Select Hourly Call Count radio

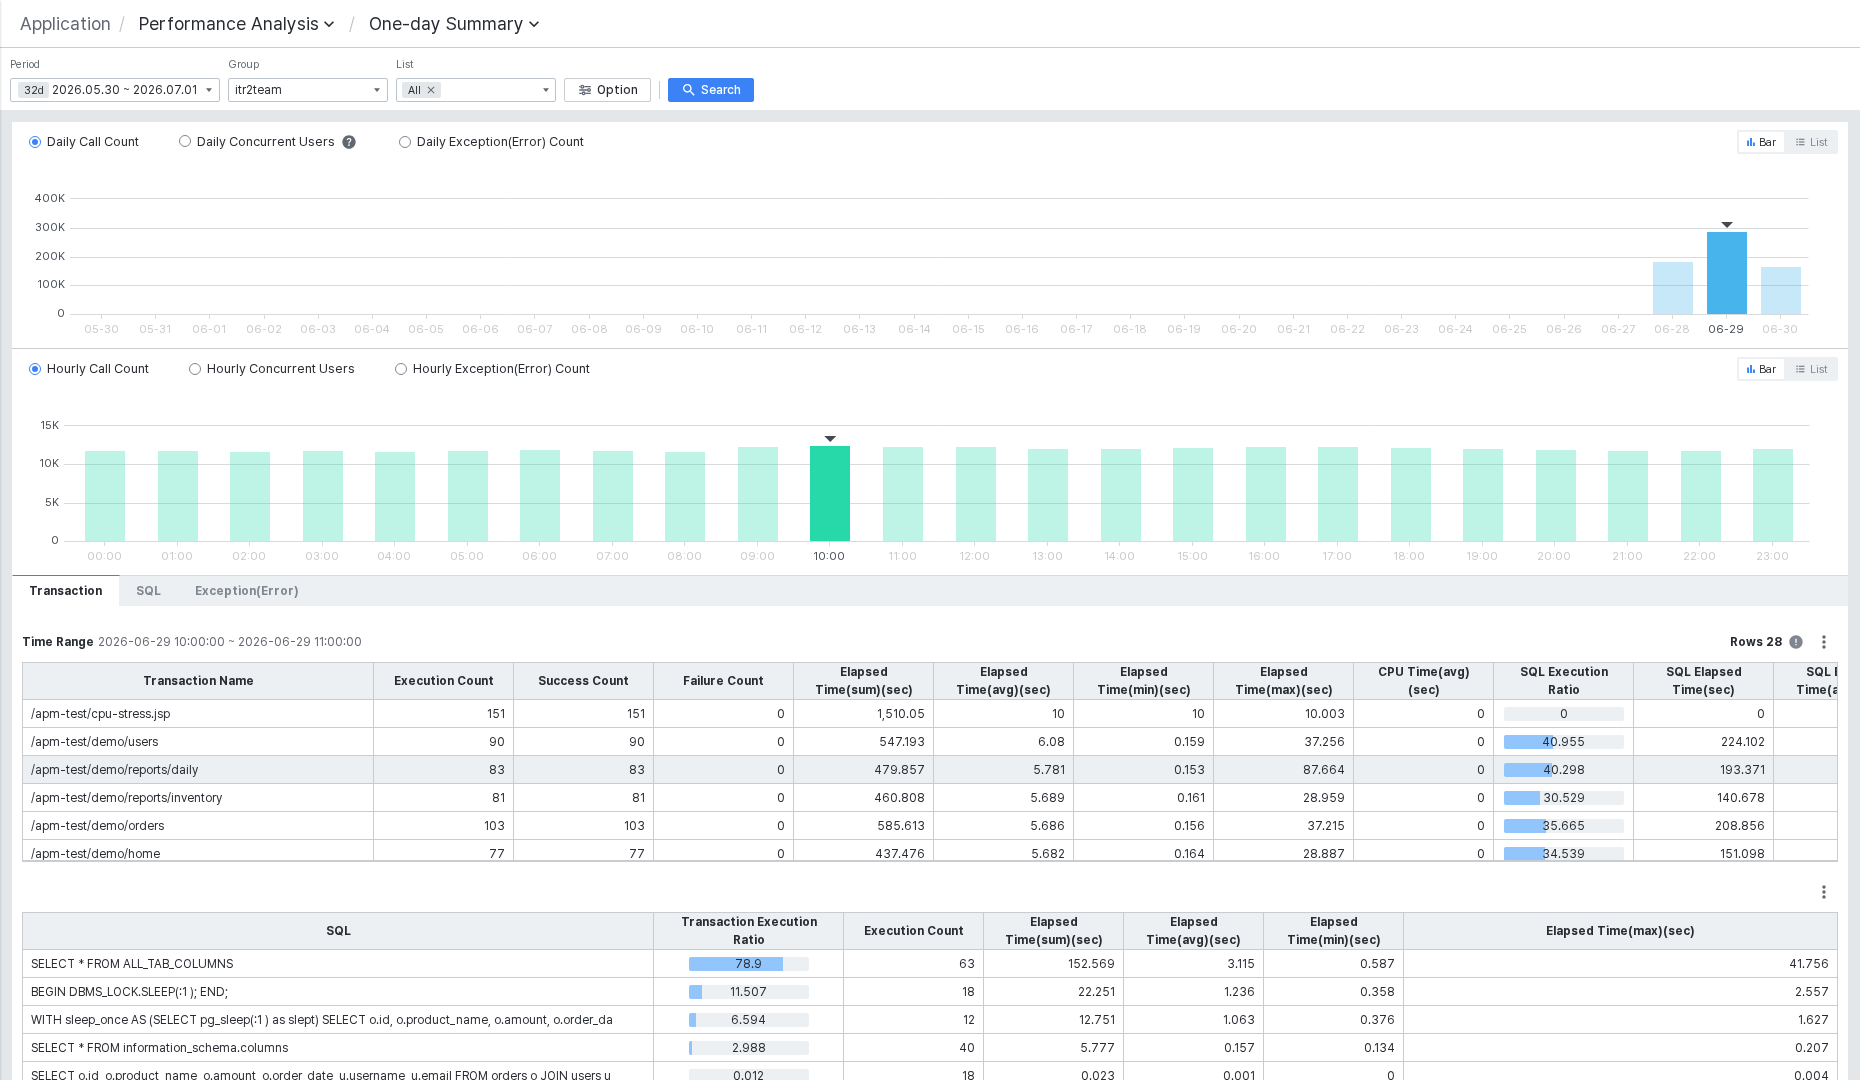pyautogui.click(x=35, y=369)
